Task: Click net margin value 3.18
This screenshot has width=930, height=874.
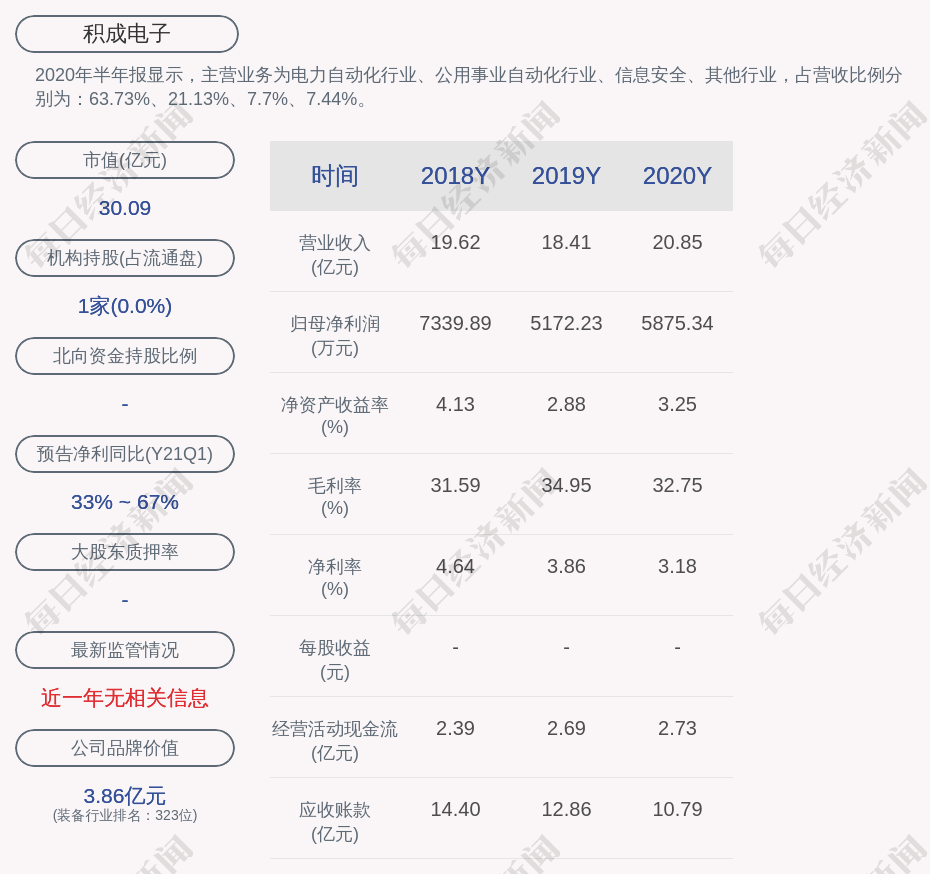Action: 677,566
